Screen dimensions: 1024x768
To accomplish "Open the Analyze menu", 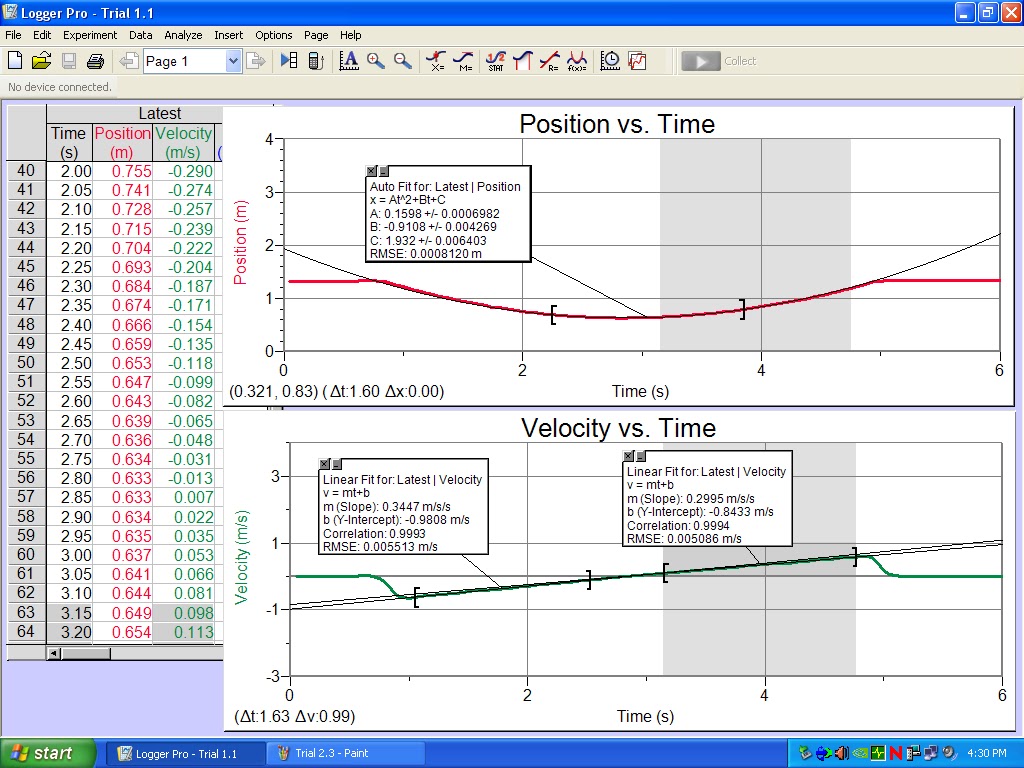I will [x=183, y=34].
